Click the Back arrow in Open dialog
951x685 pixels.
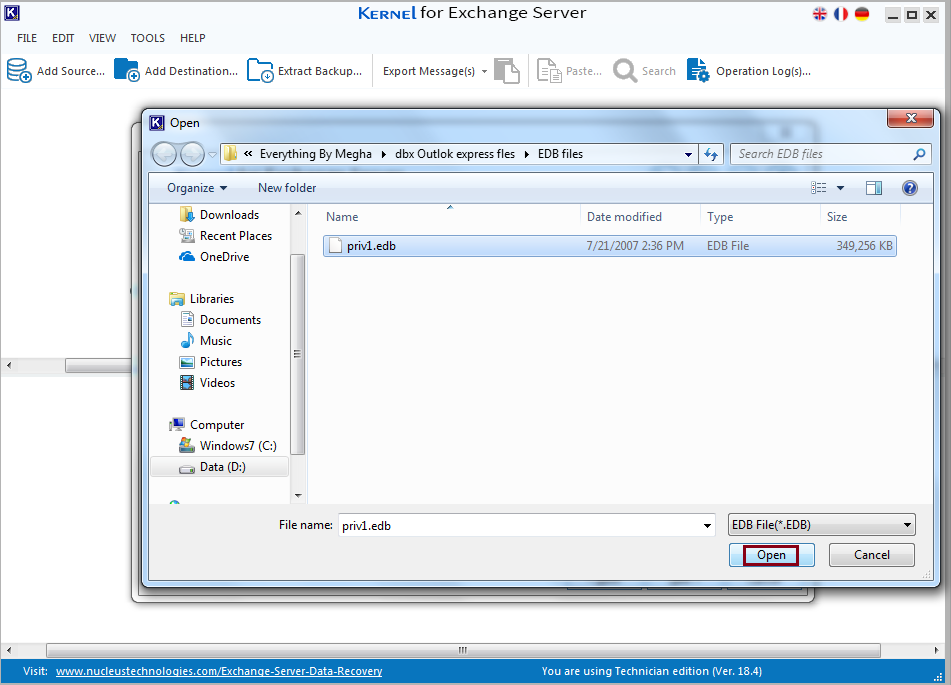pyautogui.click(x=164, y=154)
